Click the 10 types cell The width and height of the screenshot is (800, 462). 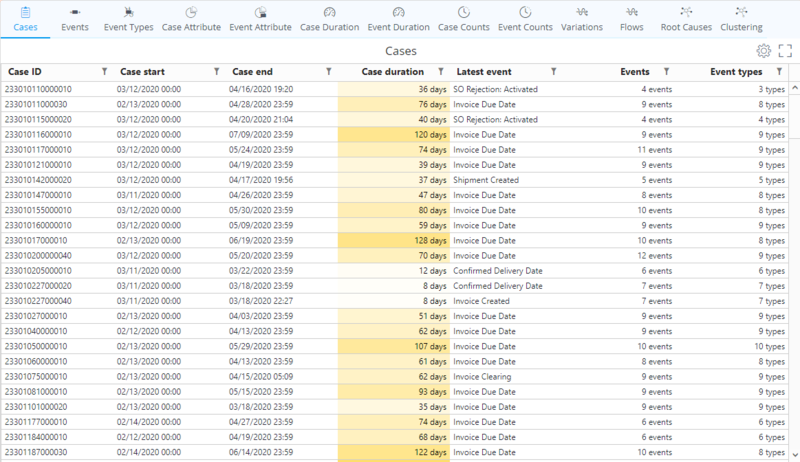(x=770, y=347)
